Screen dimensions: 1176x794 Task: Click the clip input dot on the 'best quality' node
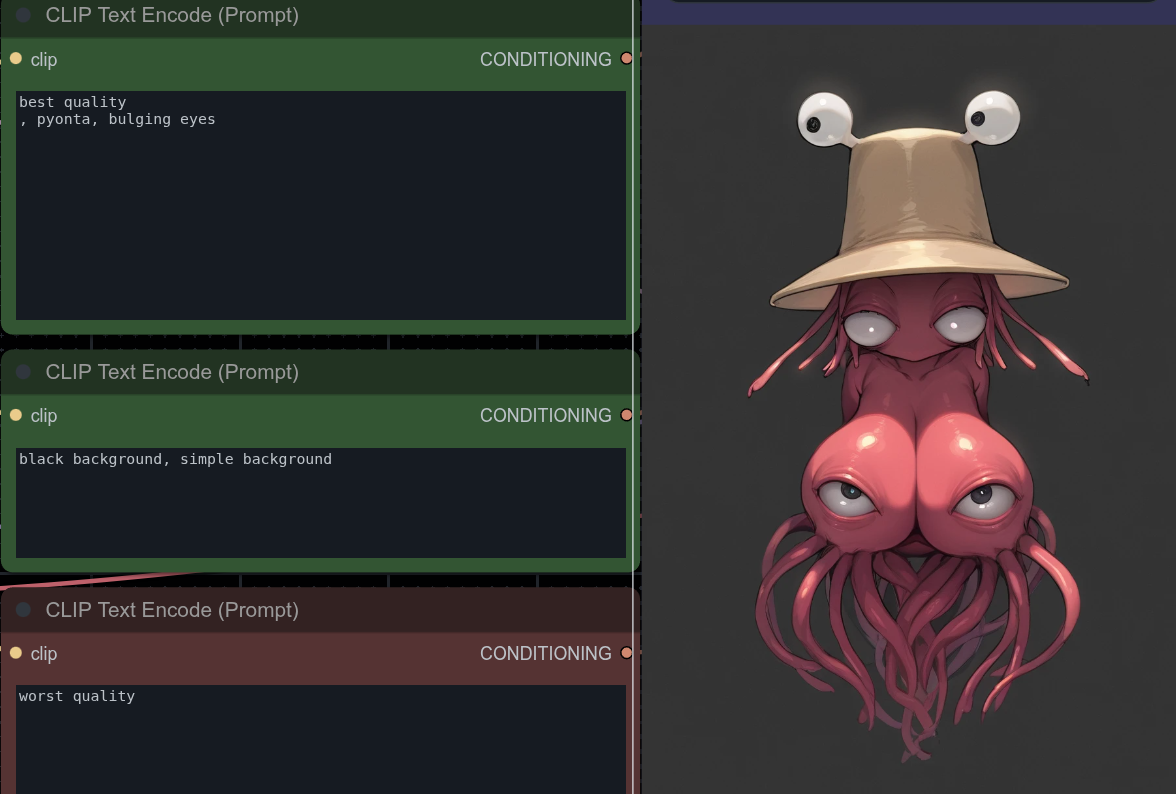[16, 58]
